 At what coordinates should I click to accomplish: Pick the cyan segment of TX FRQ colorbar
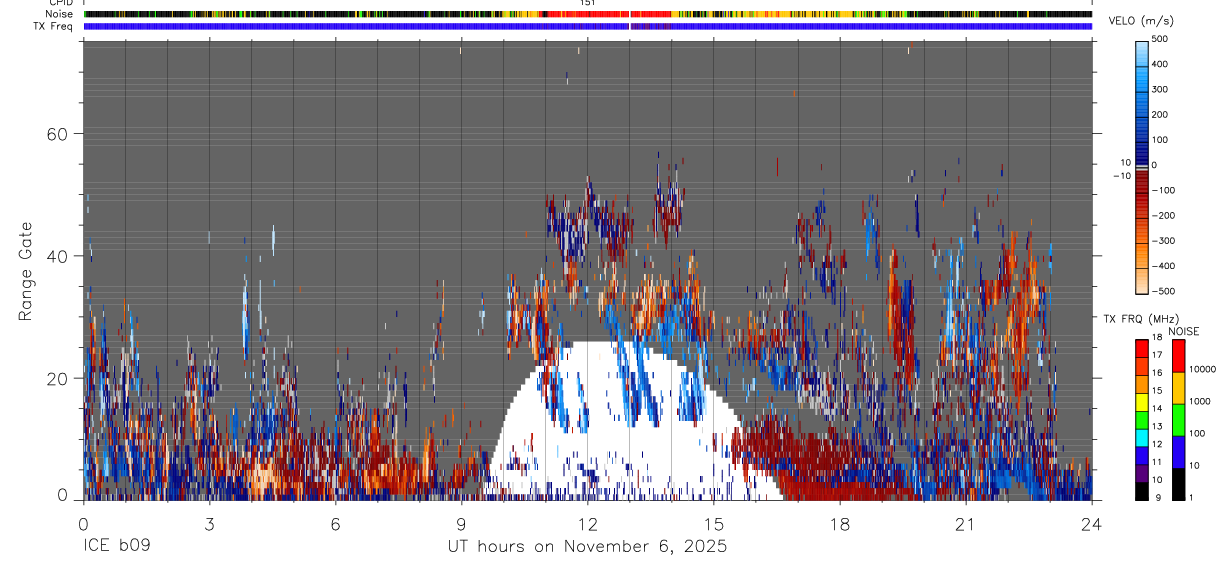tap(1142, 438)
